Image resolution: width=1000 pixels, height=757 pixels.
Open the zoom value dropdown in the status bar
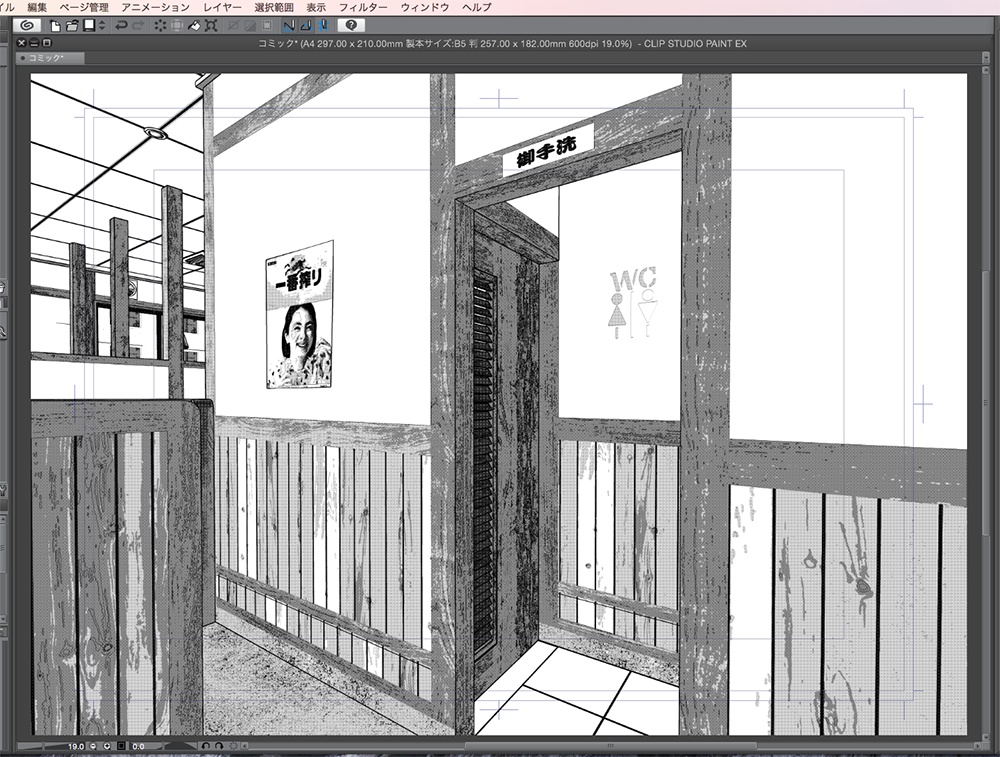click(74, 745)
